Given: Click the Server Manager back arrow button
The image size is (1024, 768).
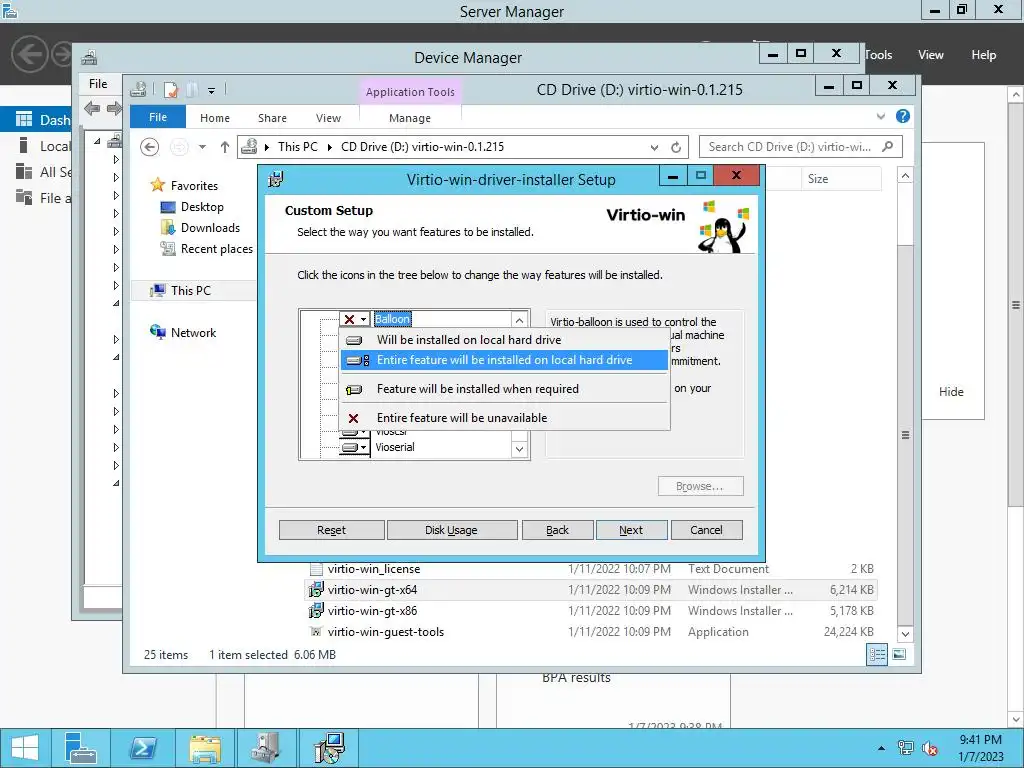Looking at the screenshot, I should tap(29, 54).
